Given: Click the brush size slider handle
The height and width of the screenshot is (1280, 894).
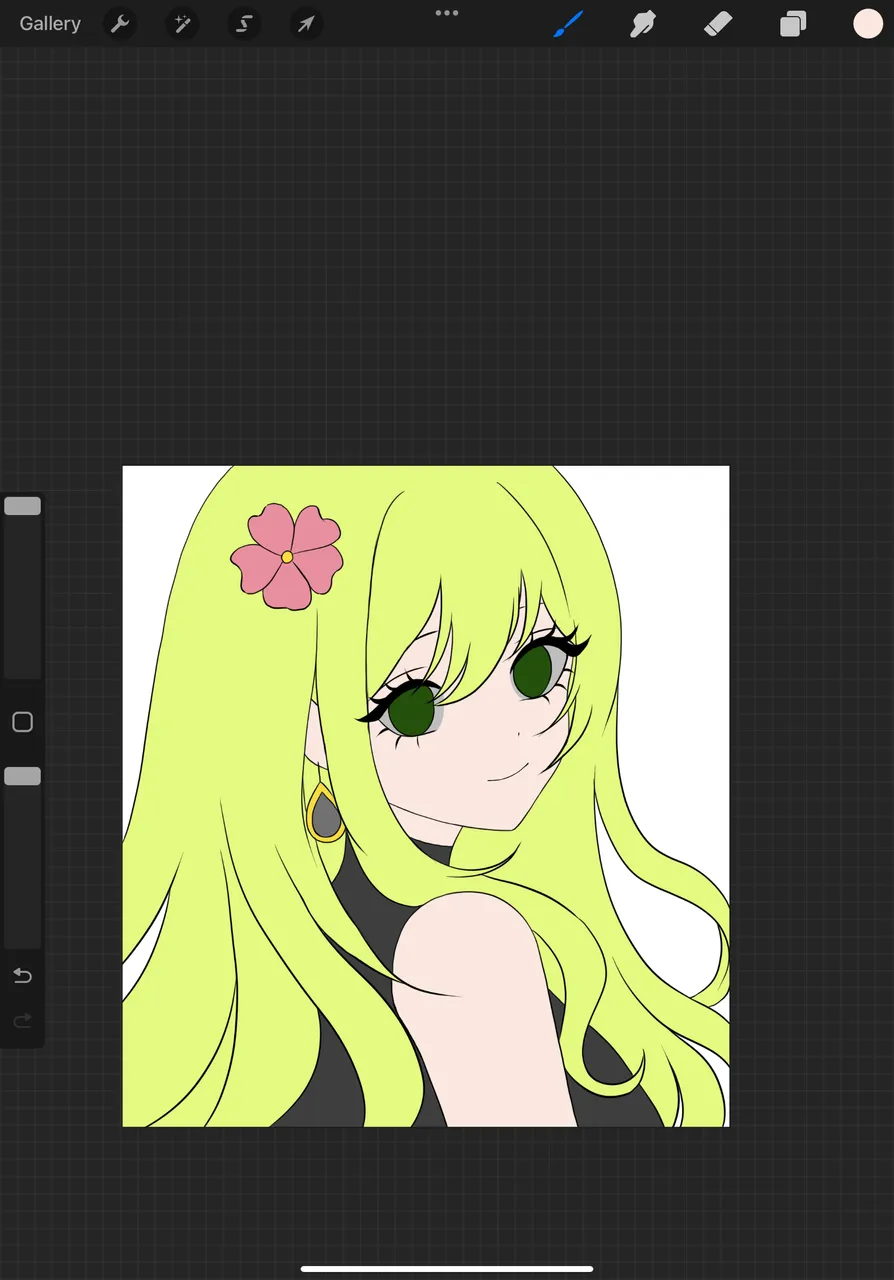Looking at the screenshot, I should (x=22, y=506).
